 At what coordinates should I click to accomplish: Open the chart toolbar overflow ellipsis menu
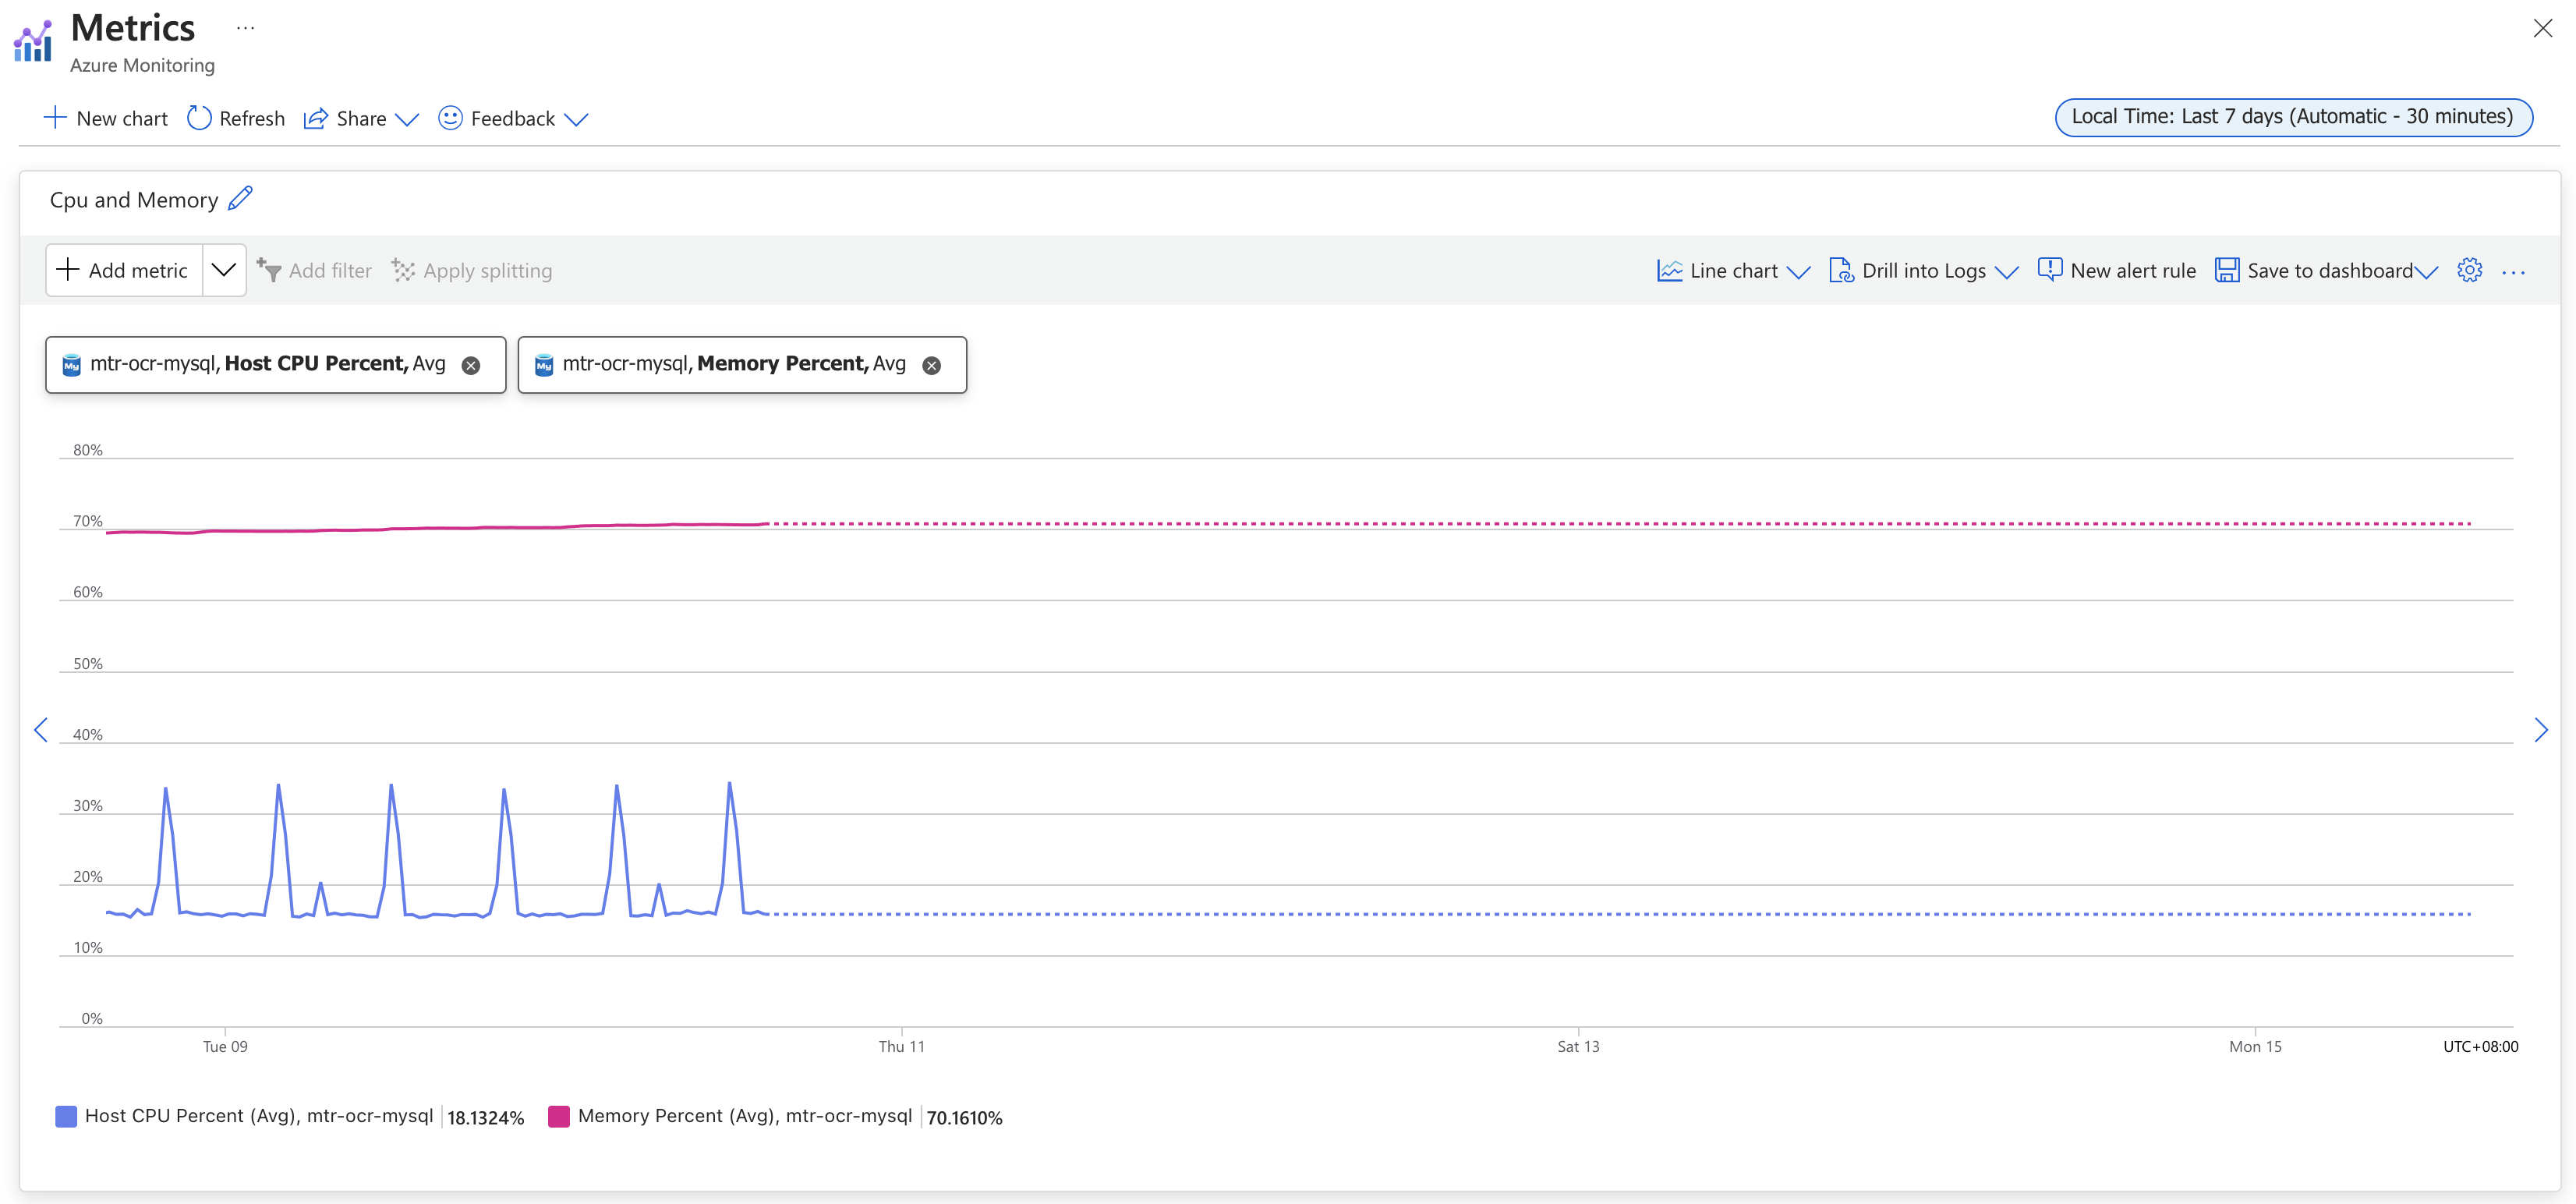[2515, 271]
